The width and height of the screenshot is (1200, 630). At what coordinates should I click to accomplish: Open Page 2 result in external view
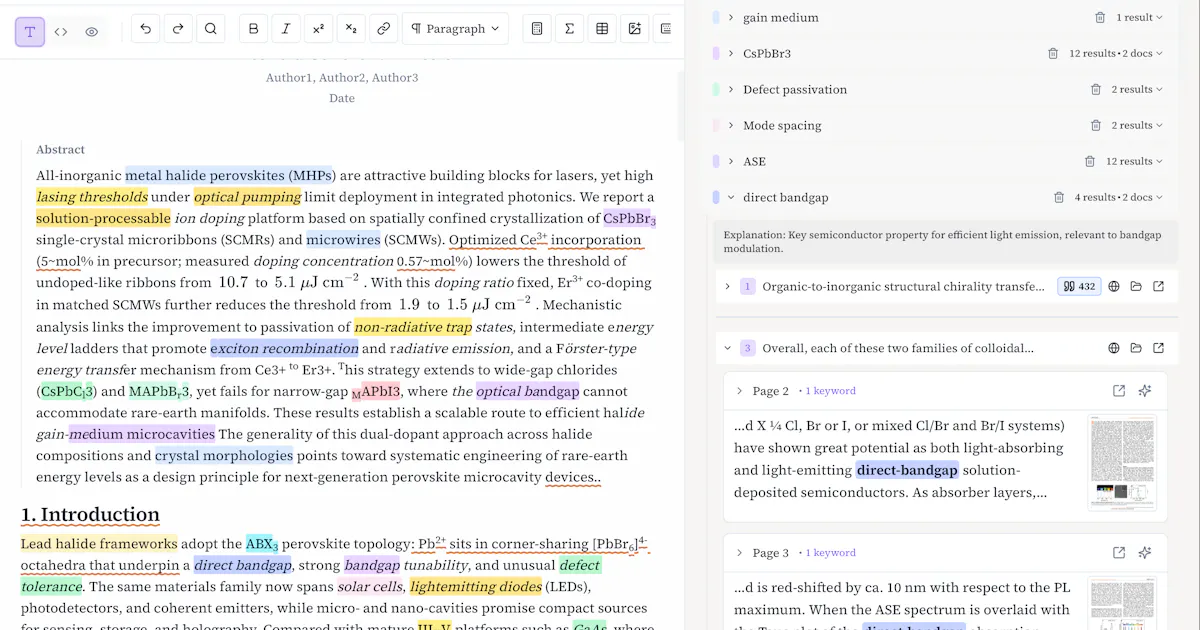1119,391
